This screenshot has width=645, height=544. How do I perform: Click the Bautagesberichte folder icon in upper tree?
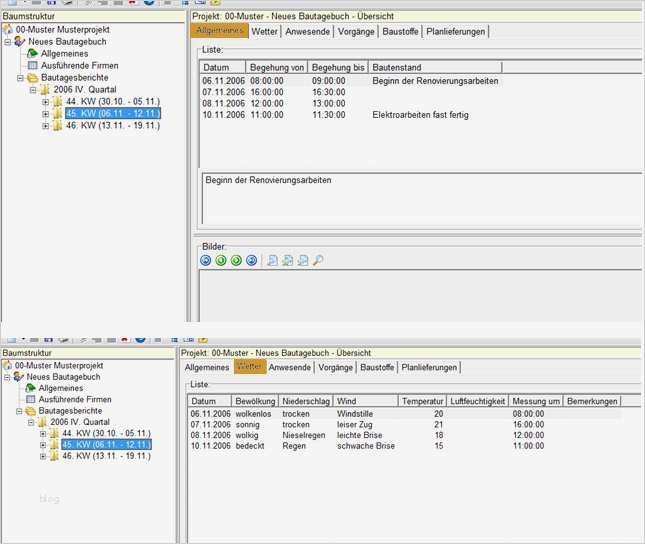point(32,77)
